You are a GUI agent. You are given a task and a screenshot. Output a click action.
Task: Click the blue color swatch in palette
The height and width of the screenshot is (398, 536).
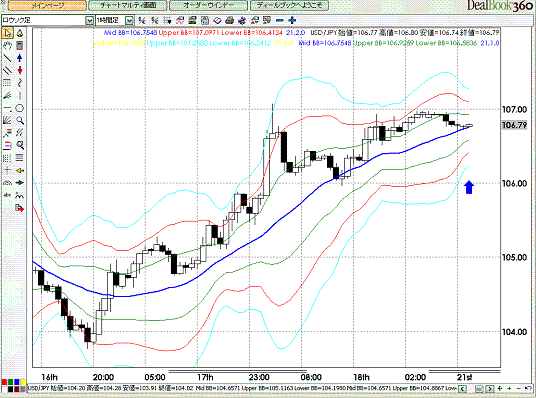[16, 382]
